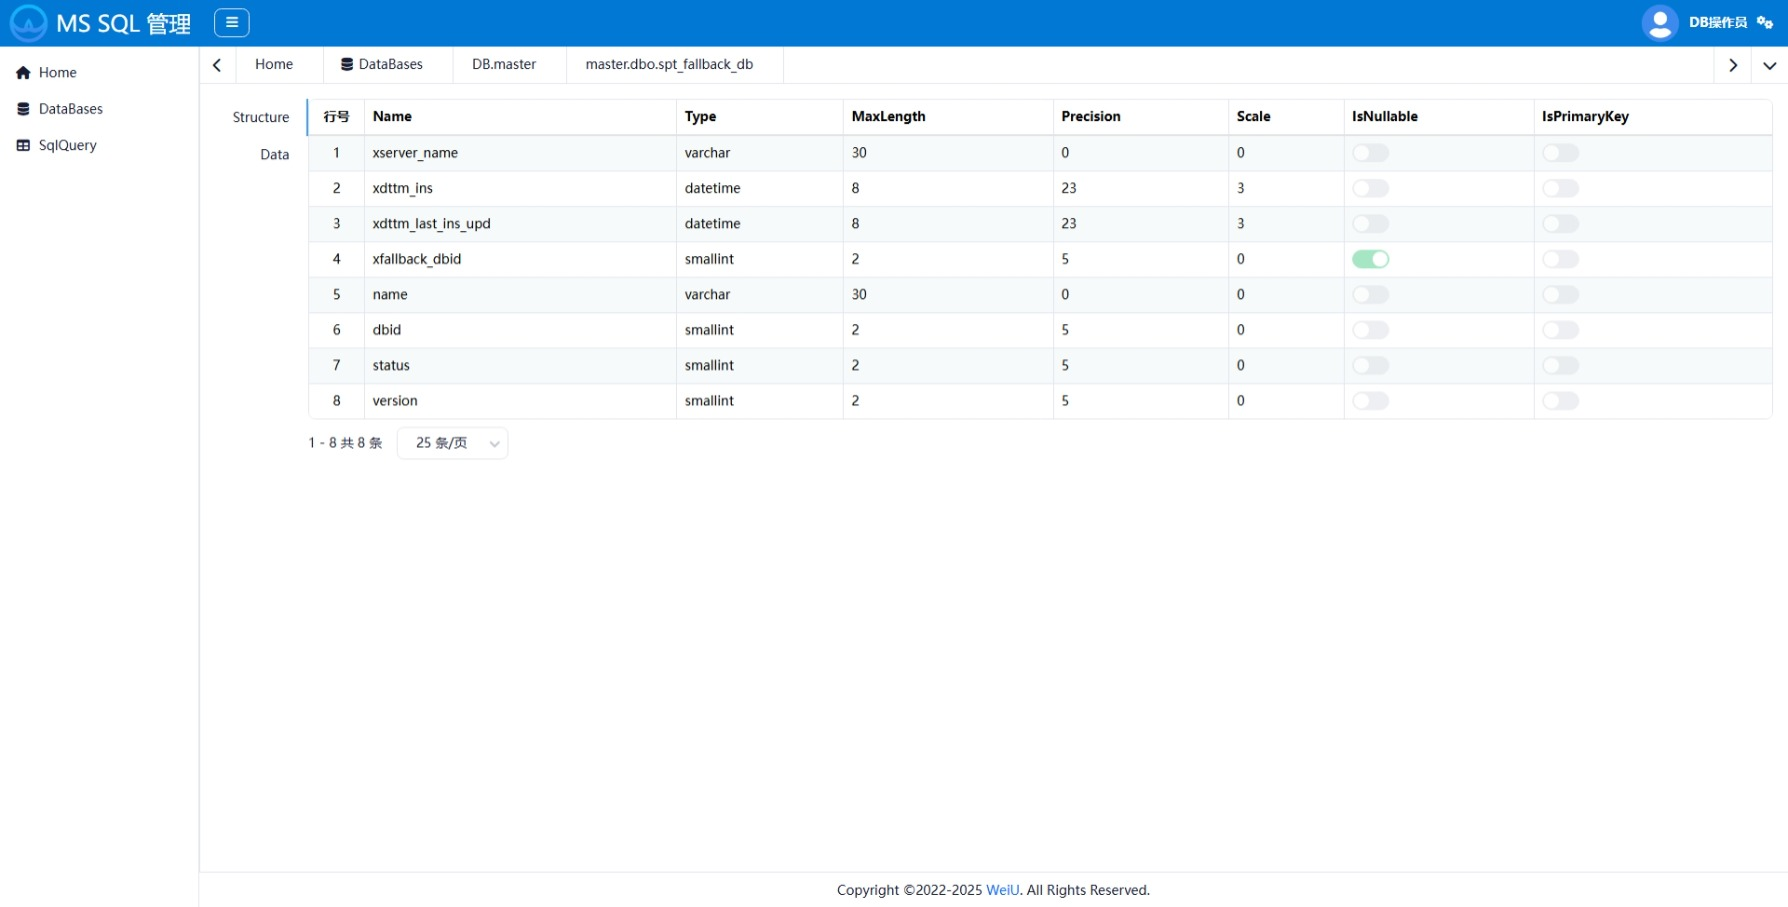Toggle IsNullable switch for xserver_name
The image size is (1788, 907).
point(1371,153)
